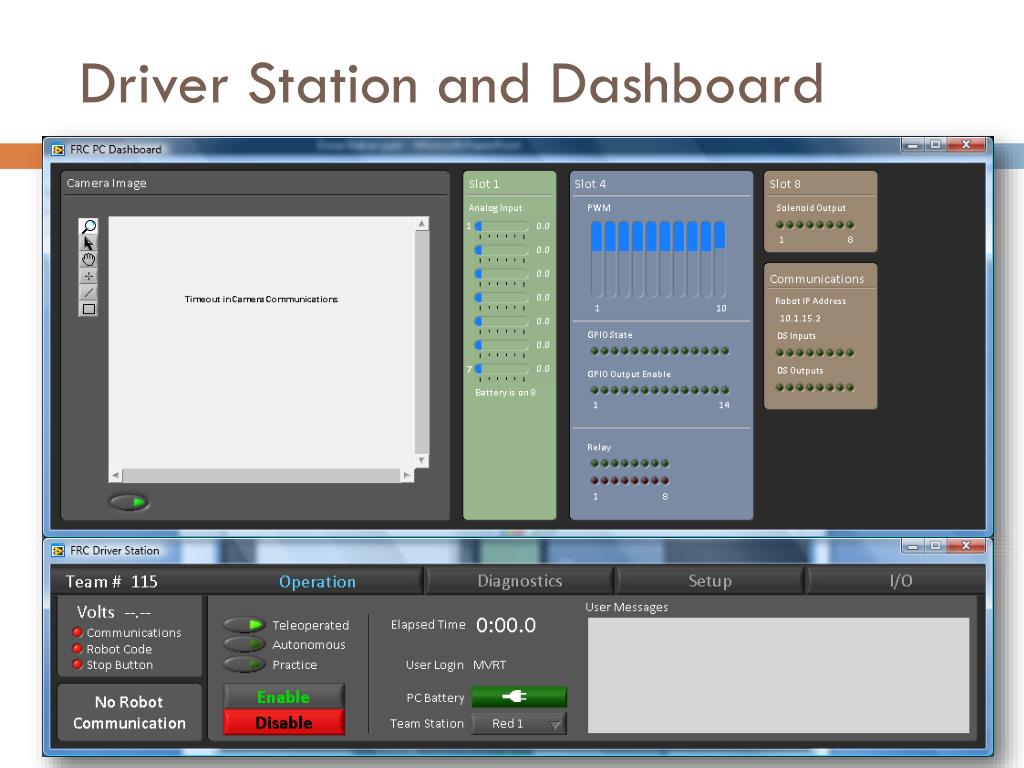Click the camera image vertical scrollbar
Viewport: 1024px width, 768px height.
coord(422,342)
